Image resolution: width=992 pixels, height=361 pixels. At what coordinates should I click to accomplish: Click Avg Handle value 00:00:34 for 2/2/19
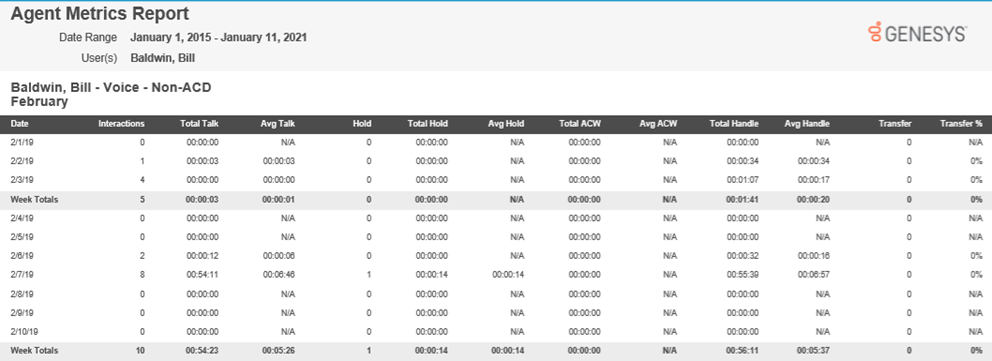[814, 161]
